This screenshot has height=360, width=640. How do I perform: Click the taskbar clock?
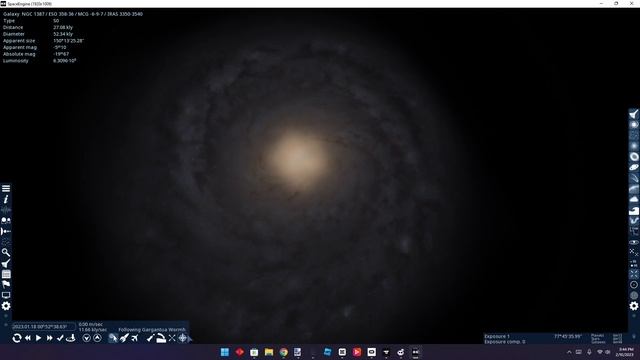coord(625,352)
